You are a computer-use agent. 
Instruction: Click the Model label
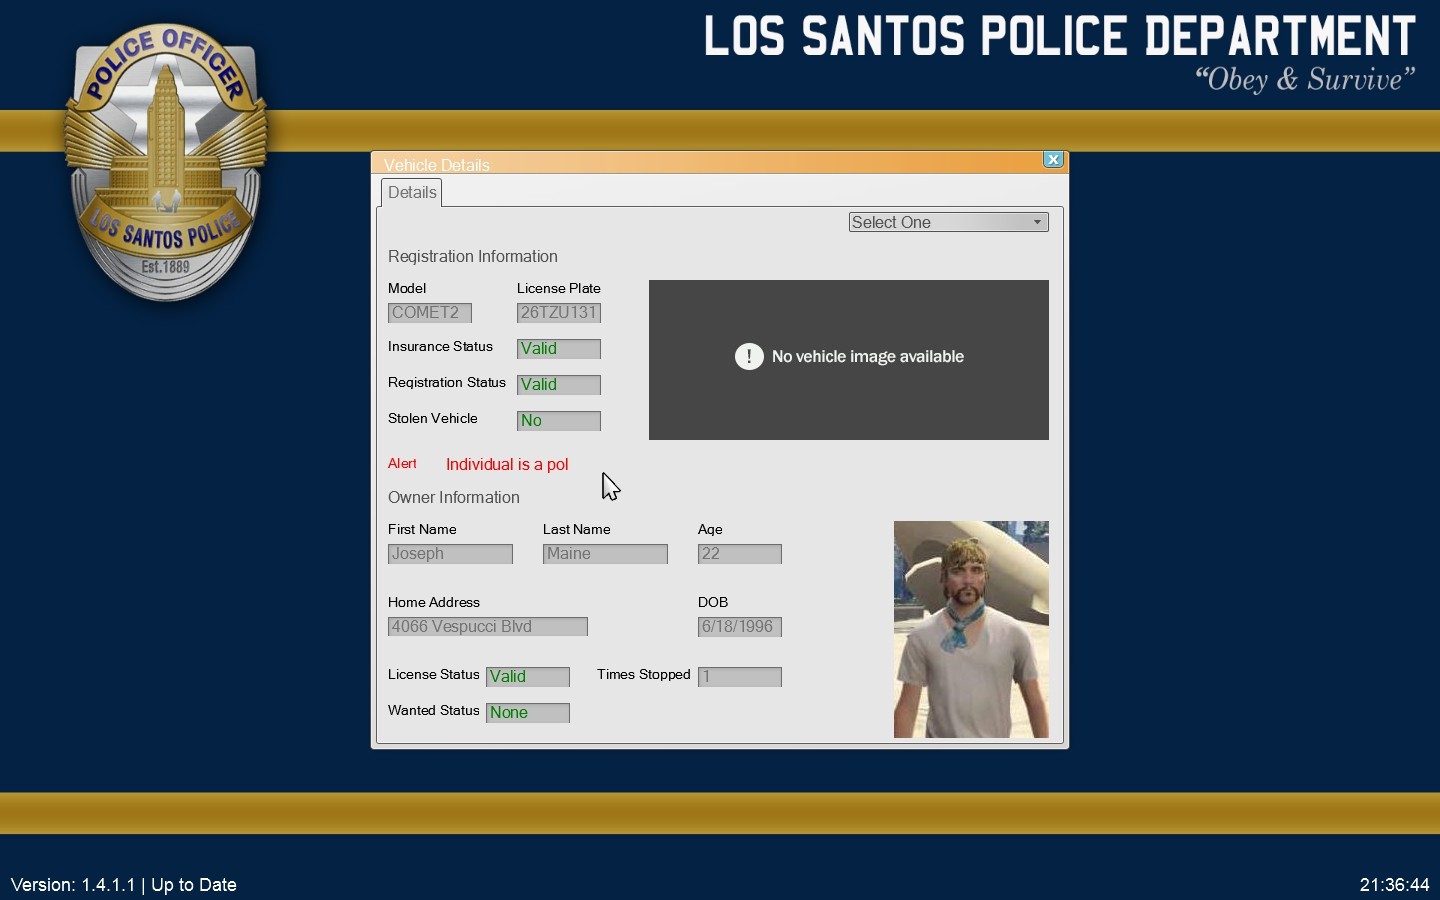click(407, 289)
